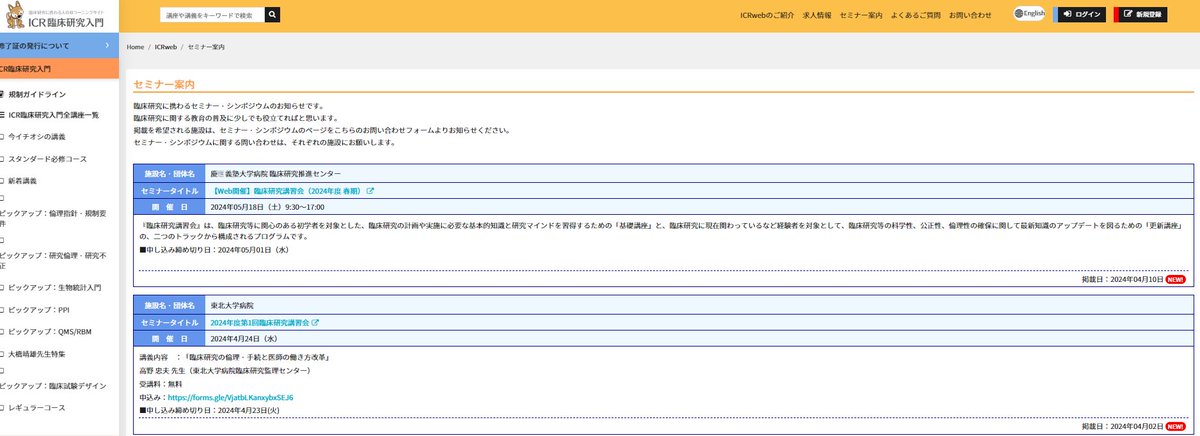Click the ログイン button
This screenshot has width=1200, height=436.
click(1081, 15)
